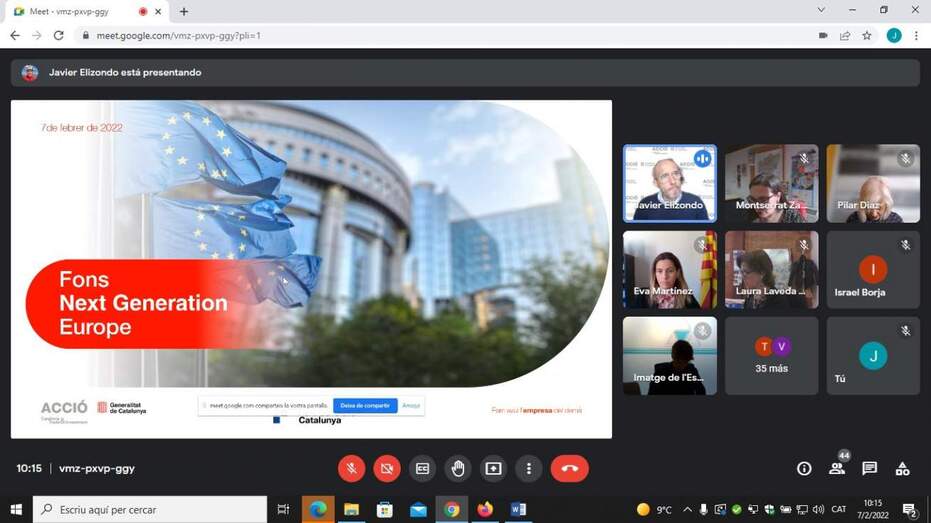Viewport: 931px width, 523px height.
Task: Expand hidden system tray icons
Action: pyautogui.click(x=687, y=510)
